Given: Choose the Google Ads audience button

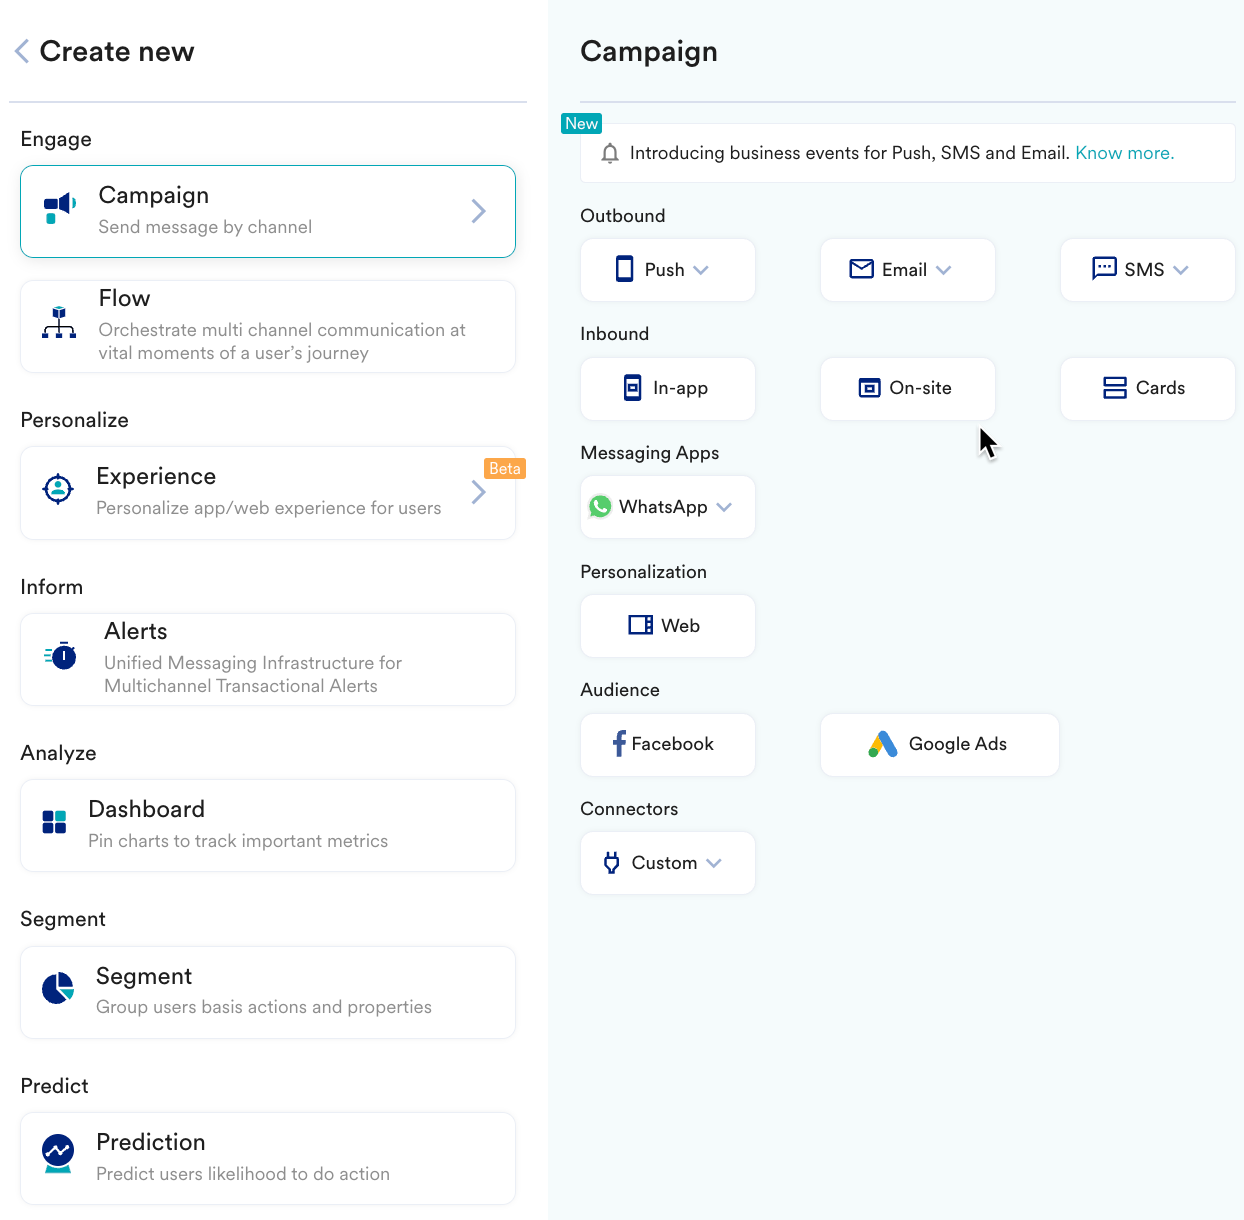Looking at the screenshot, I should tap(940, 745).
